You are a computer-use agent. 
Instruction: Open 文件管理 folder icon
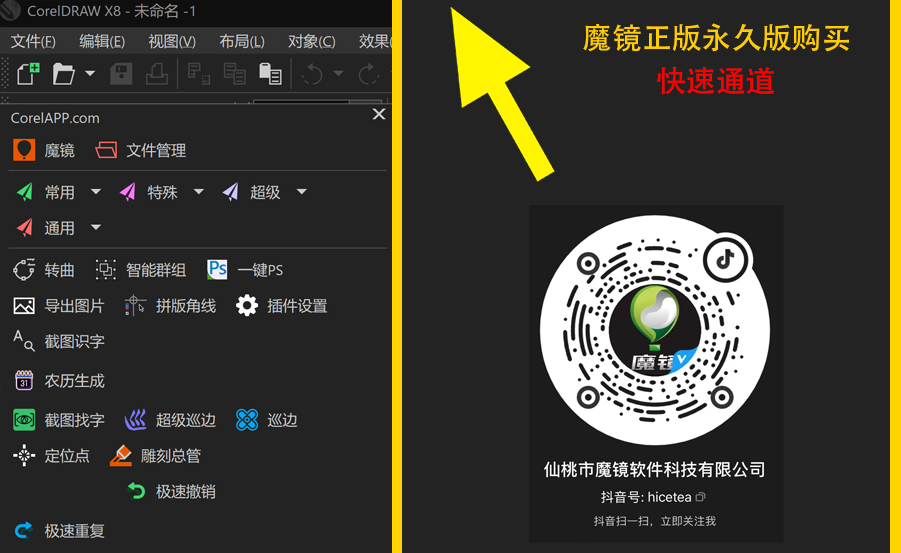[106, 150]
